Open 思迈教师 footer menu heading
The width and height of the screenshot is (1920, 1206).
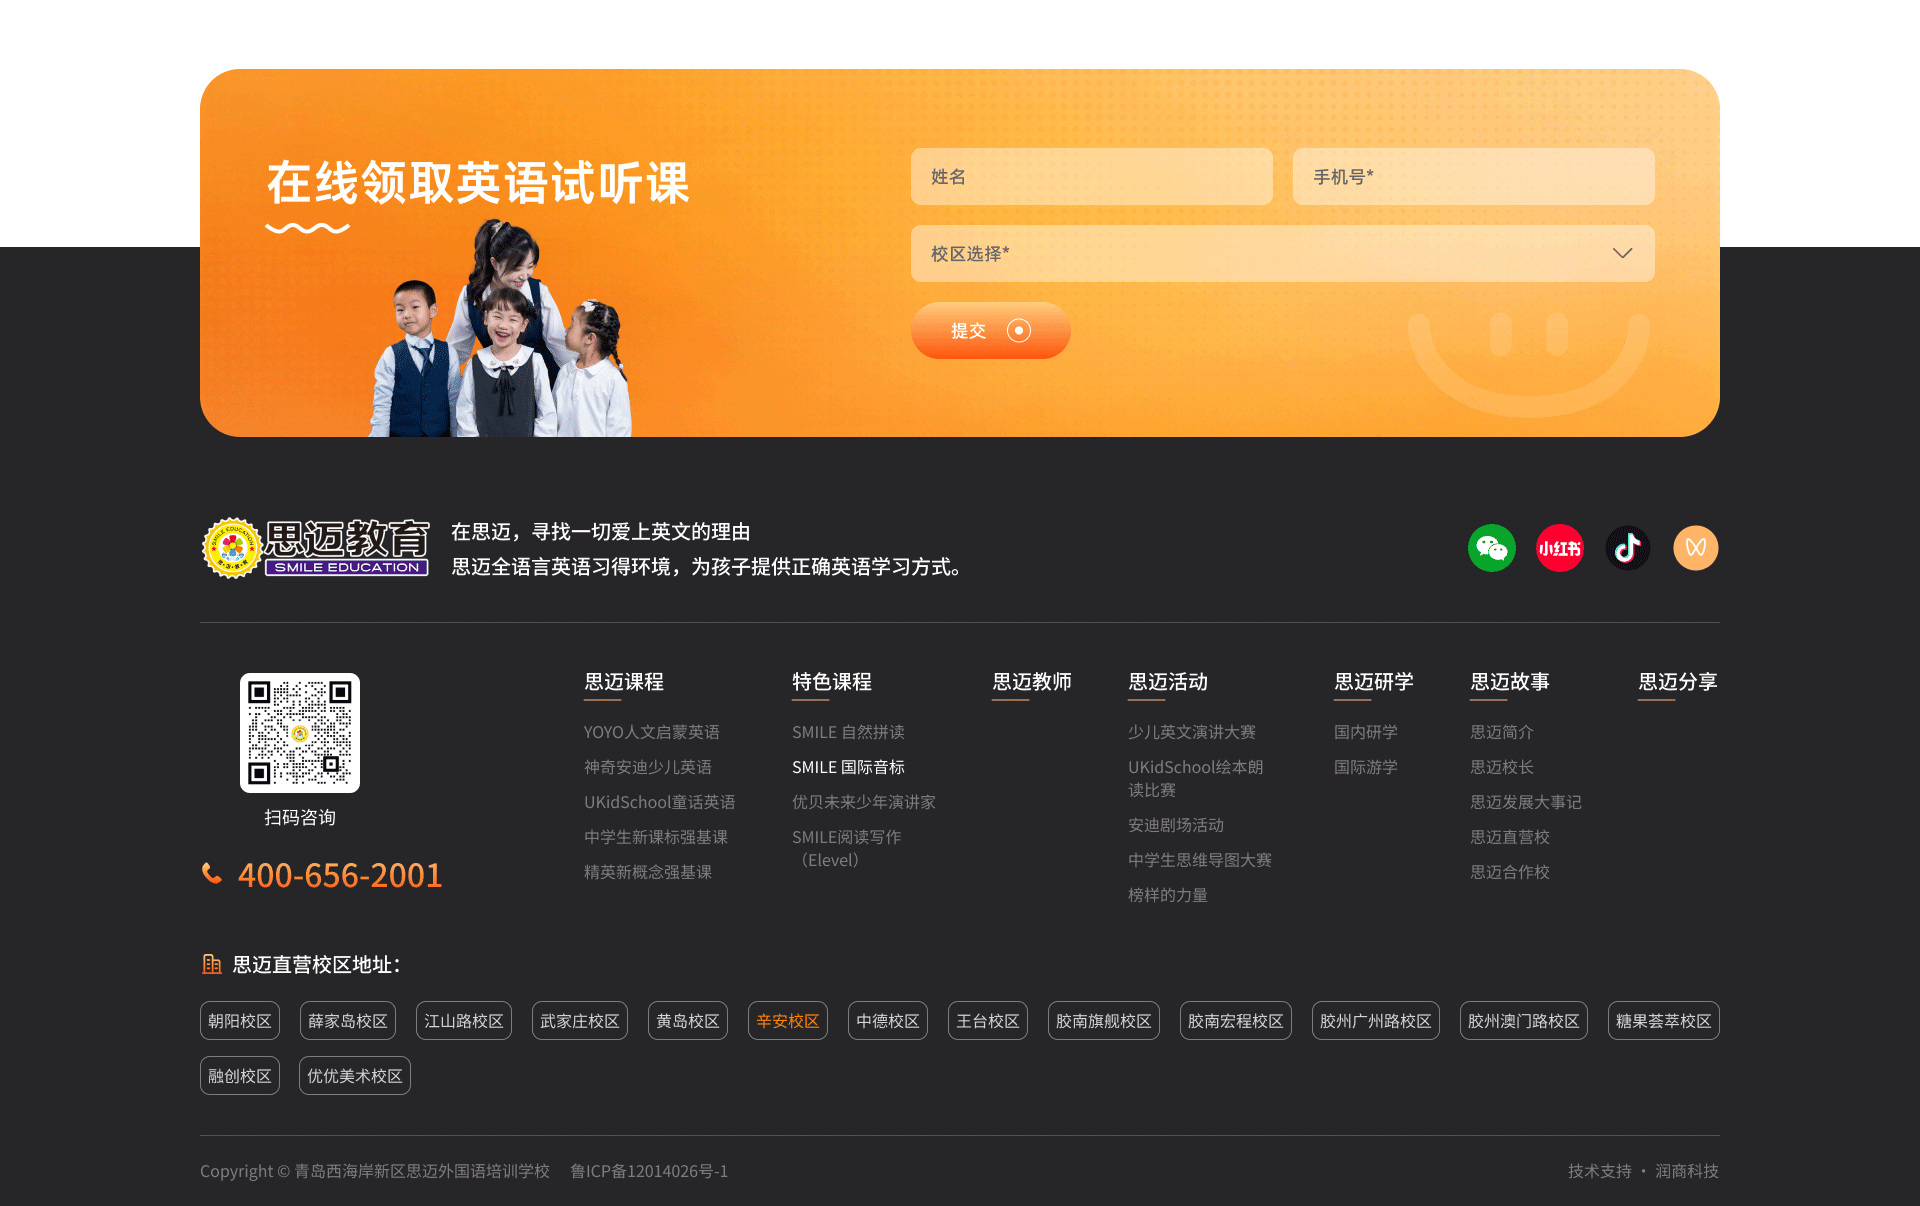pos(1031,682)
